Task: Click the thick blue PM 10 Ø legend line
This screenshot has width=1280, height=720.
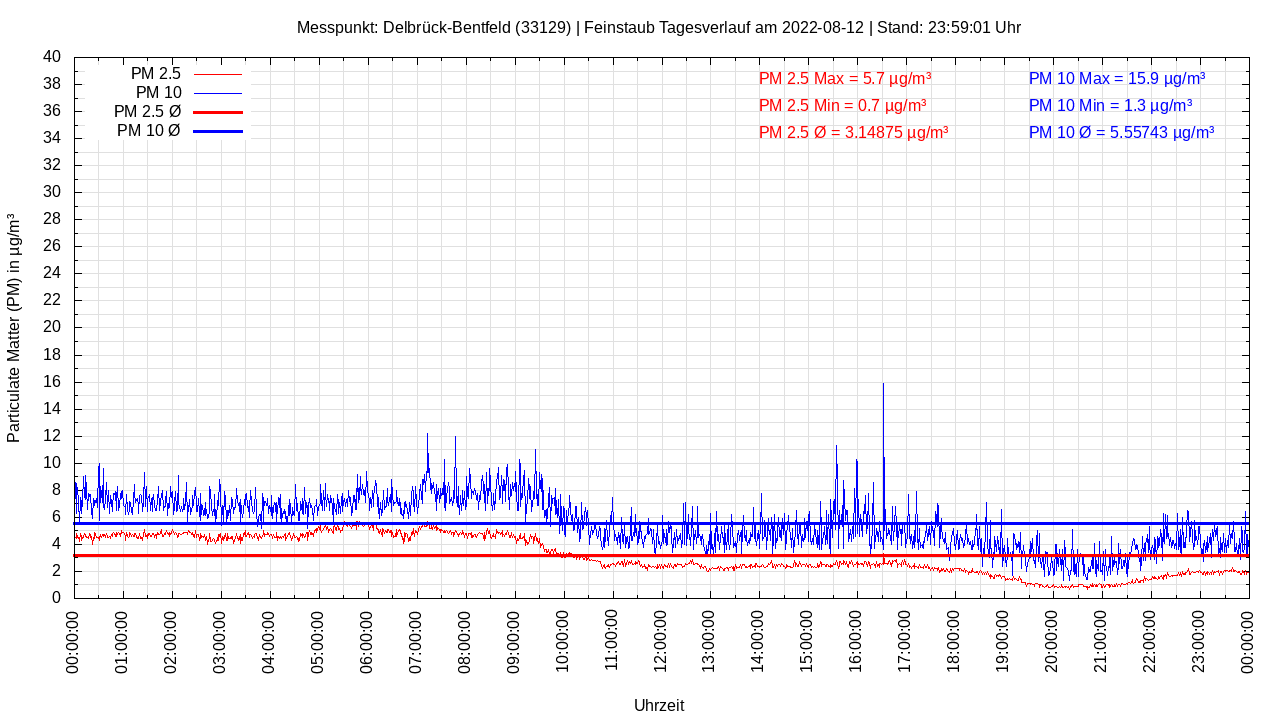Action: 218,131
